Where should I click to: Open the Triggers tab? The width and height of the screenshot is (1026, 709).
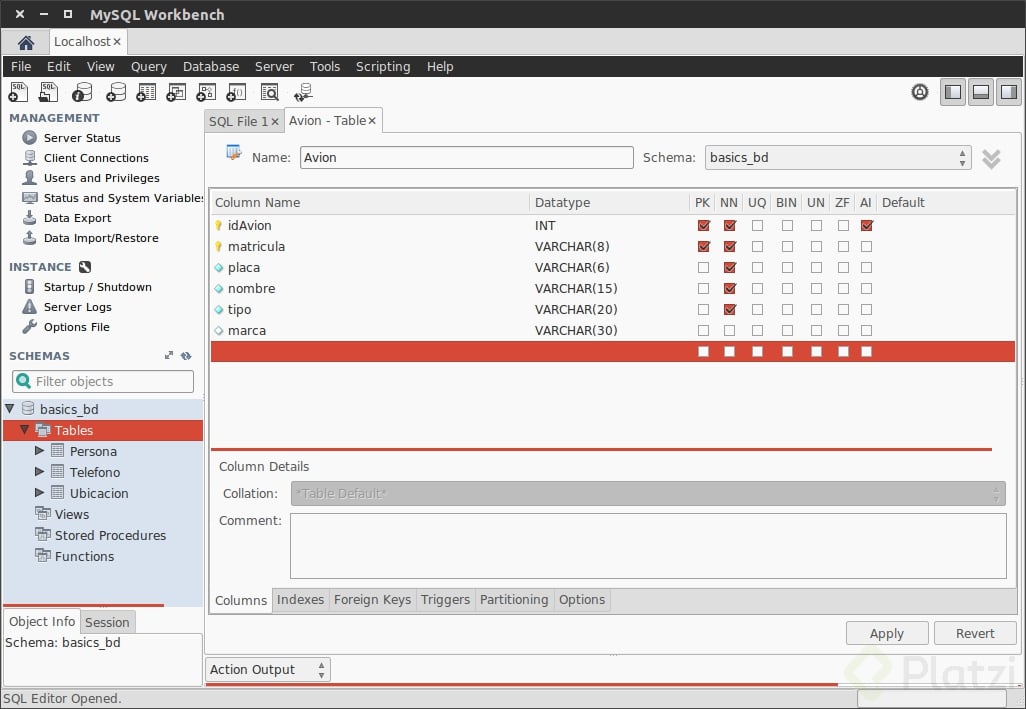coord(446,600)
